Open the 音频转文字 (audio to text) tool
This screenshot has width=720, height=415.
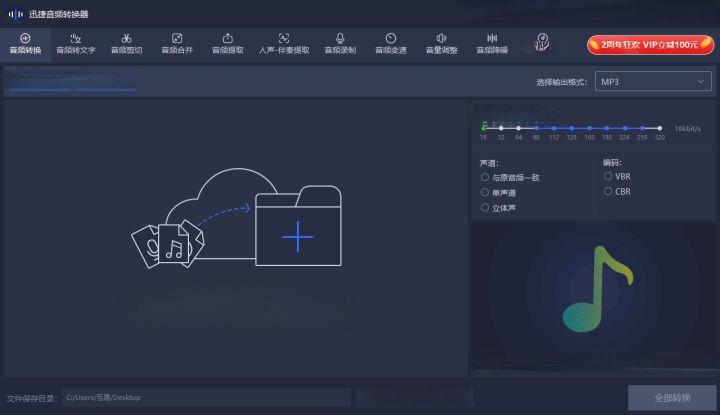76,43
